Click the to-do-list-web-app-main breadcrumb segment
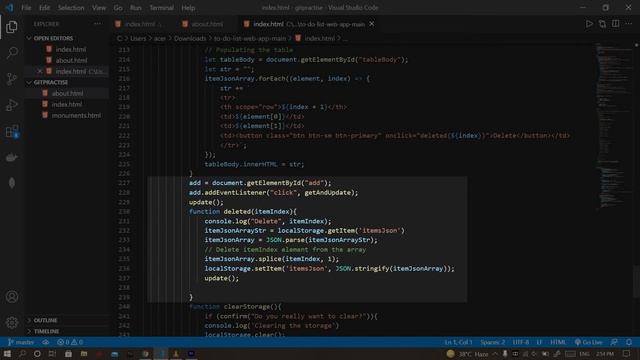Screen dimensions: 640x360 [250, 38]
